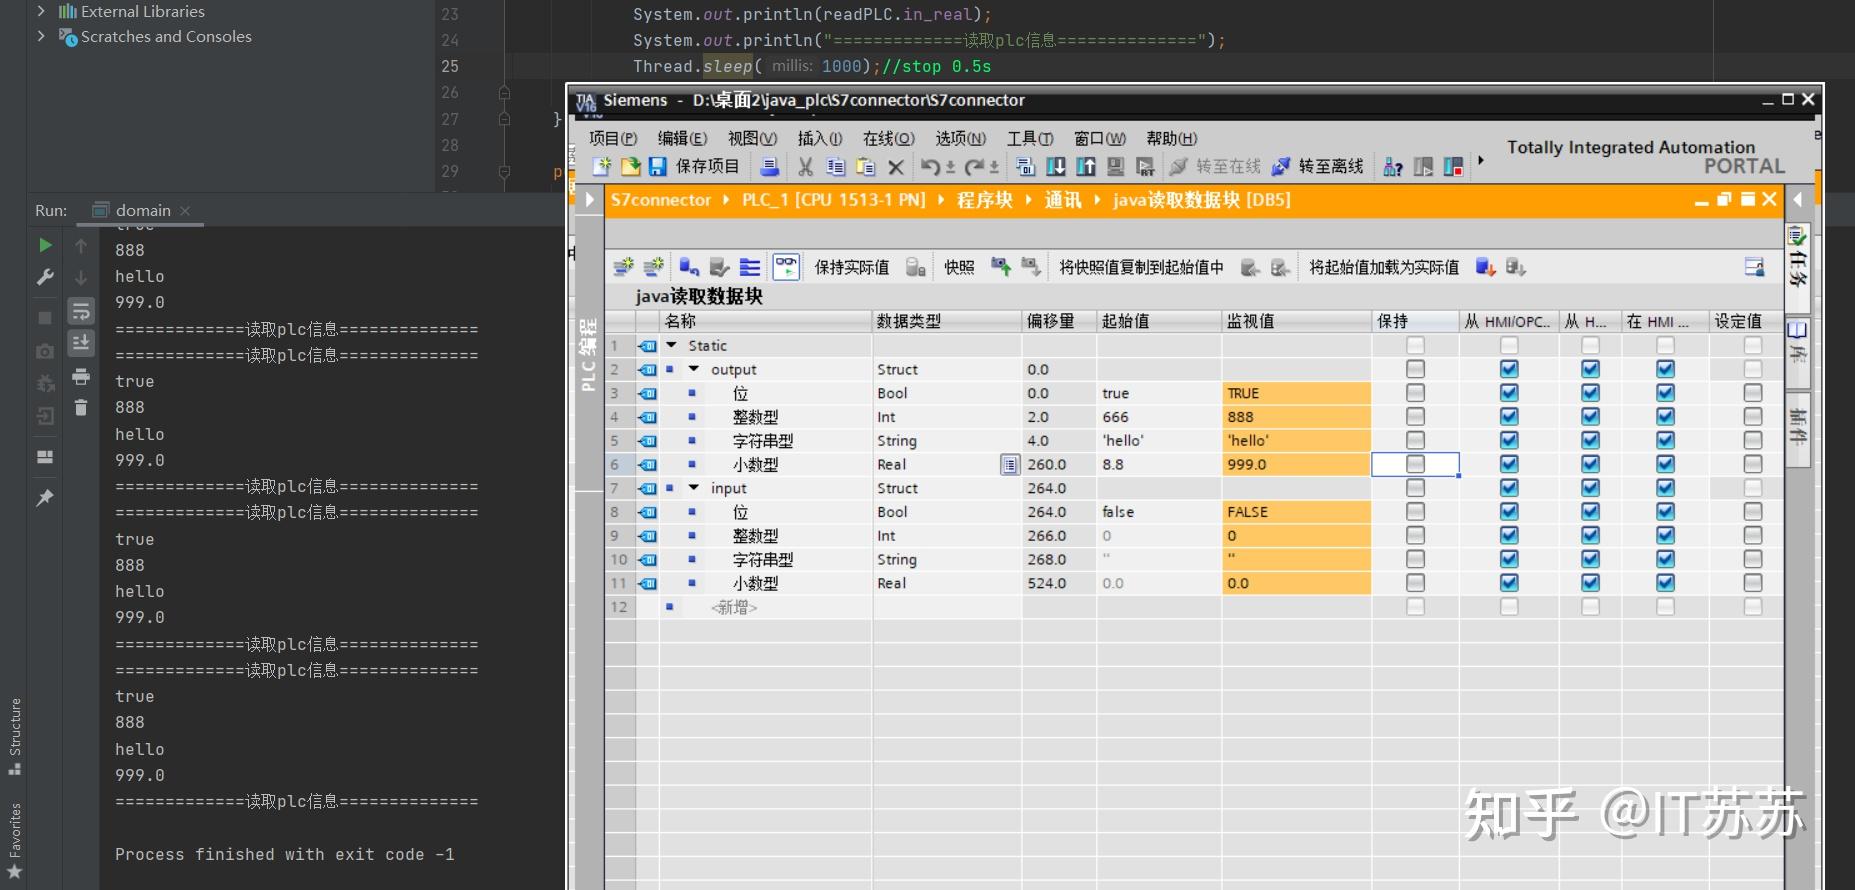
Task: Click start value 666 cell for output 整数型
Action: pyautogui.click(x=1159, y=417)
